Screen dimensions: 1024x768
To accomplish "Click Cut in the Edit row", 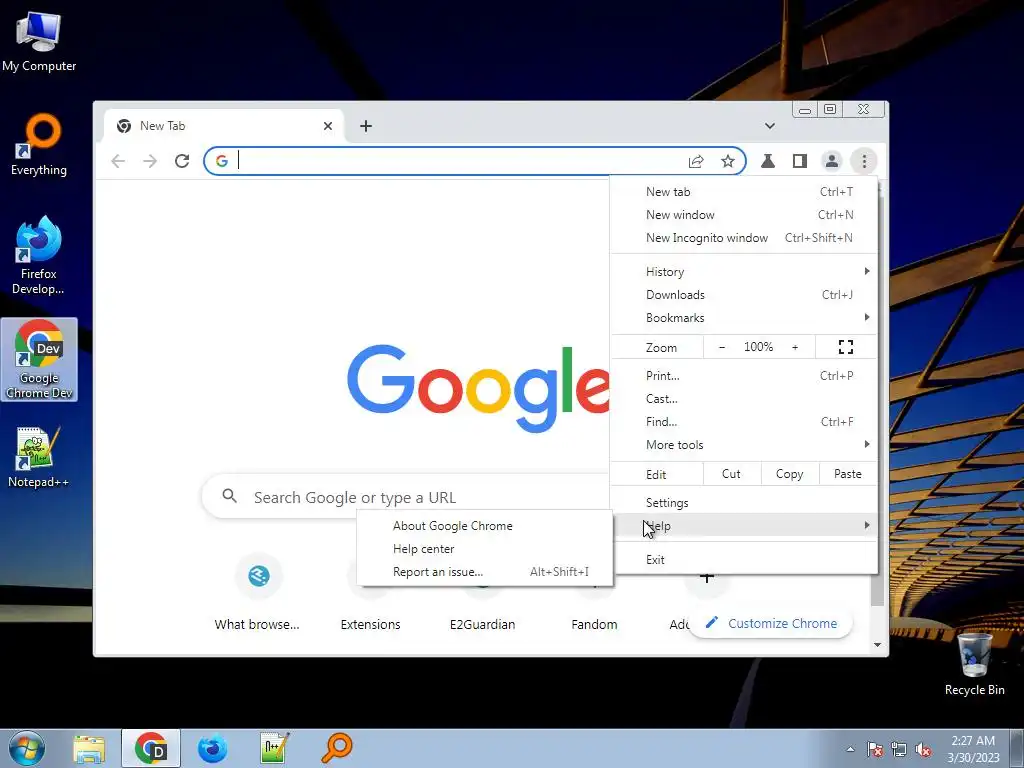I will coord(731,474).
